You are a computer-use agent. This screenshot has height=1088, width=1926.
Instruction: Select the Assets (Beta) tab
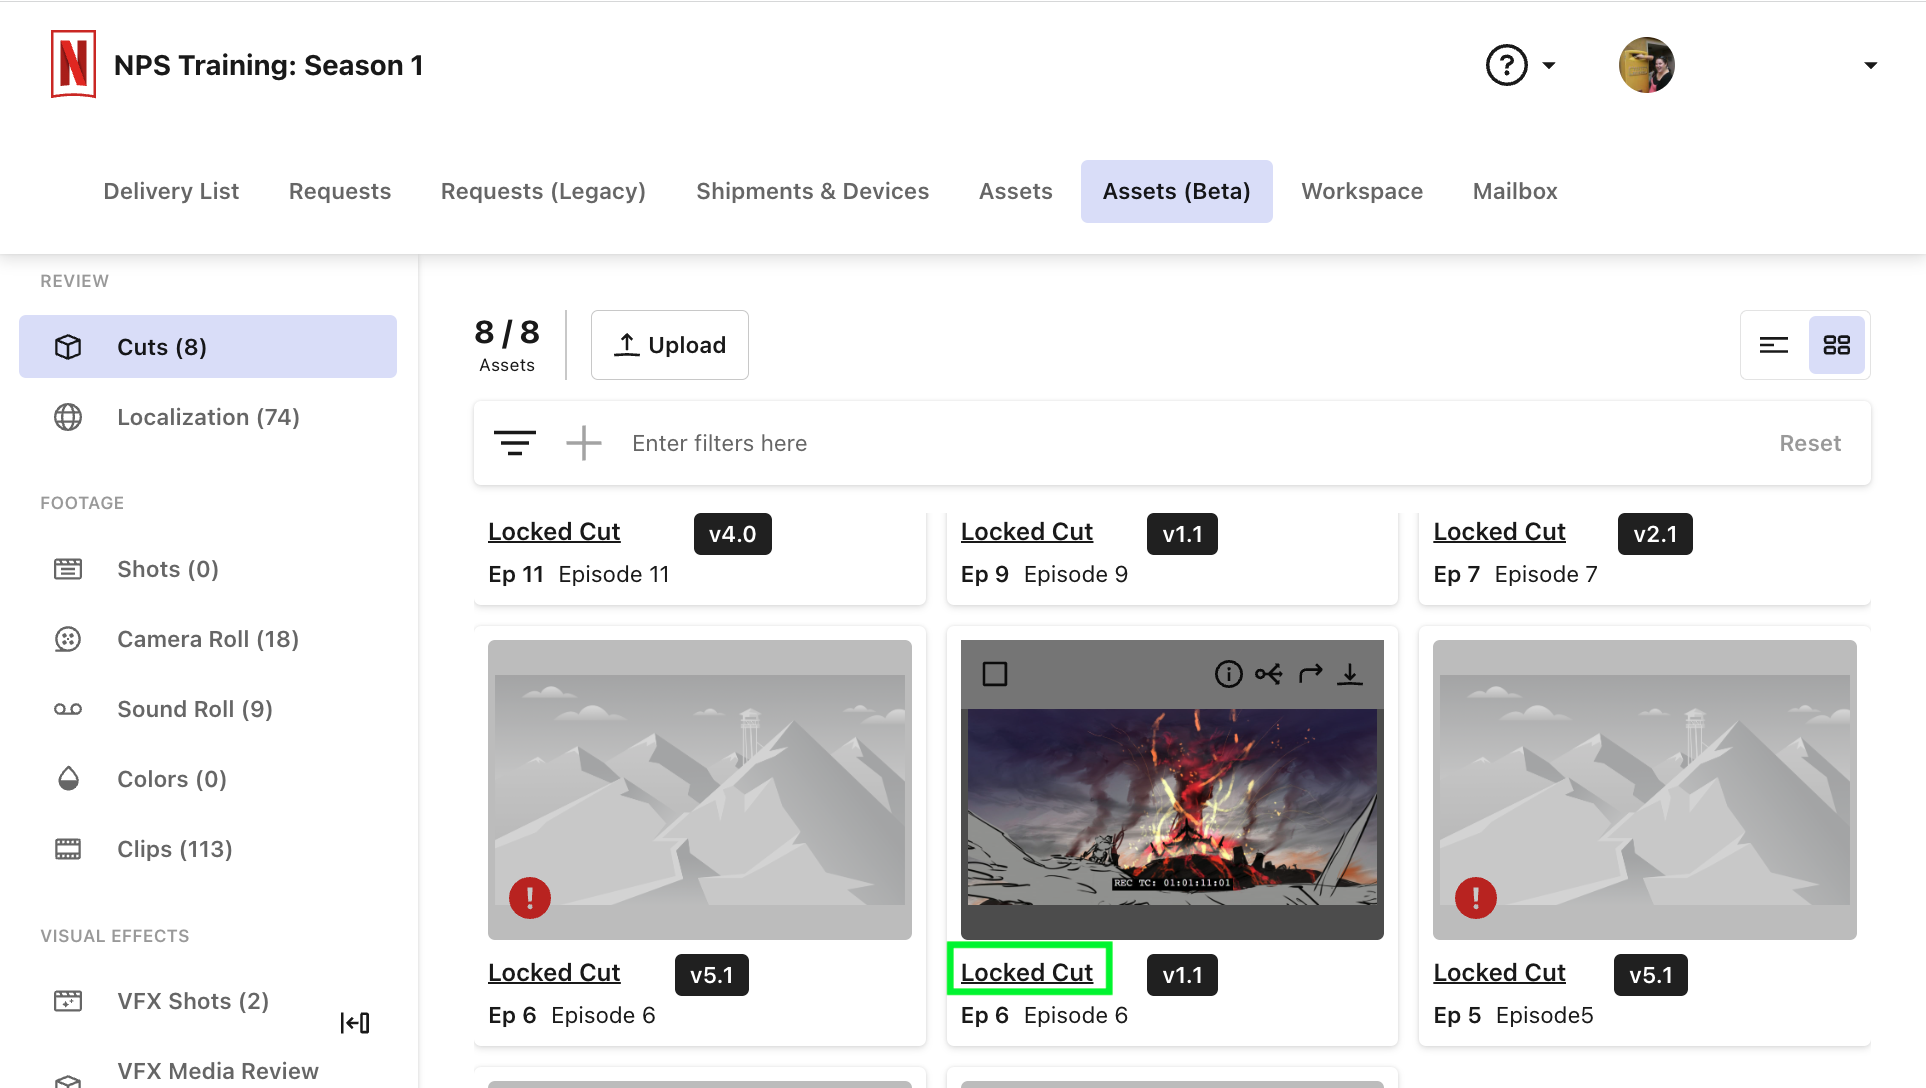[1176, 191]
